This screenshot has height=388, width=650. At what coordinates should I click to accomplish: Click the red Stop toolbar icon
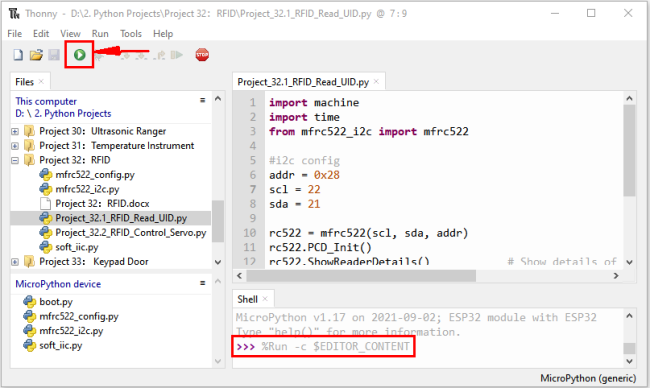point(202,55)
